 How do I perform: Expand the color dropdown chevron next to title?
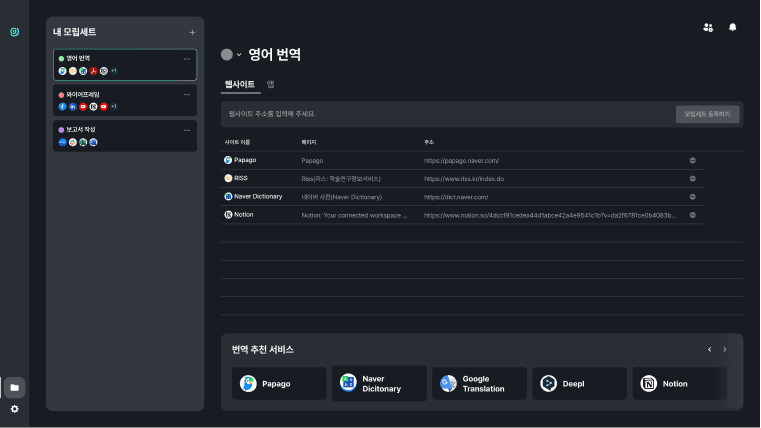coord(239,55)
